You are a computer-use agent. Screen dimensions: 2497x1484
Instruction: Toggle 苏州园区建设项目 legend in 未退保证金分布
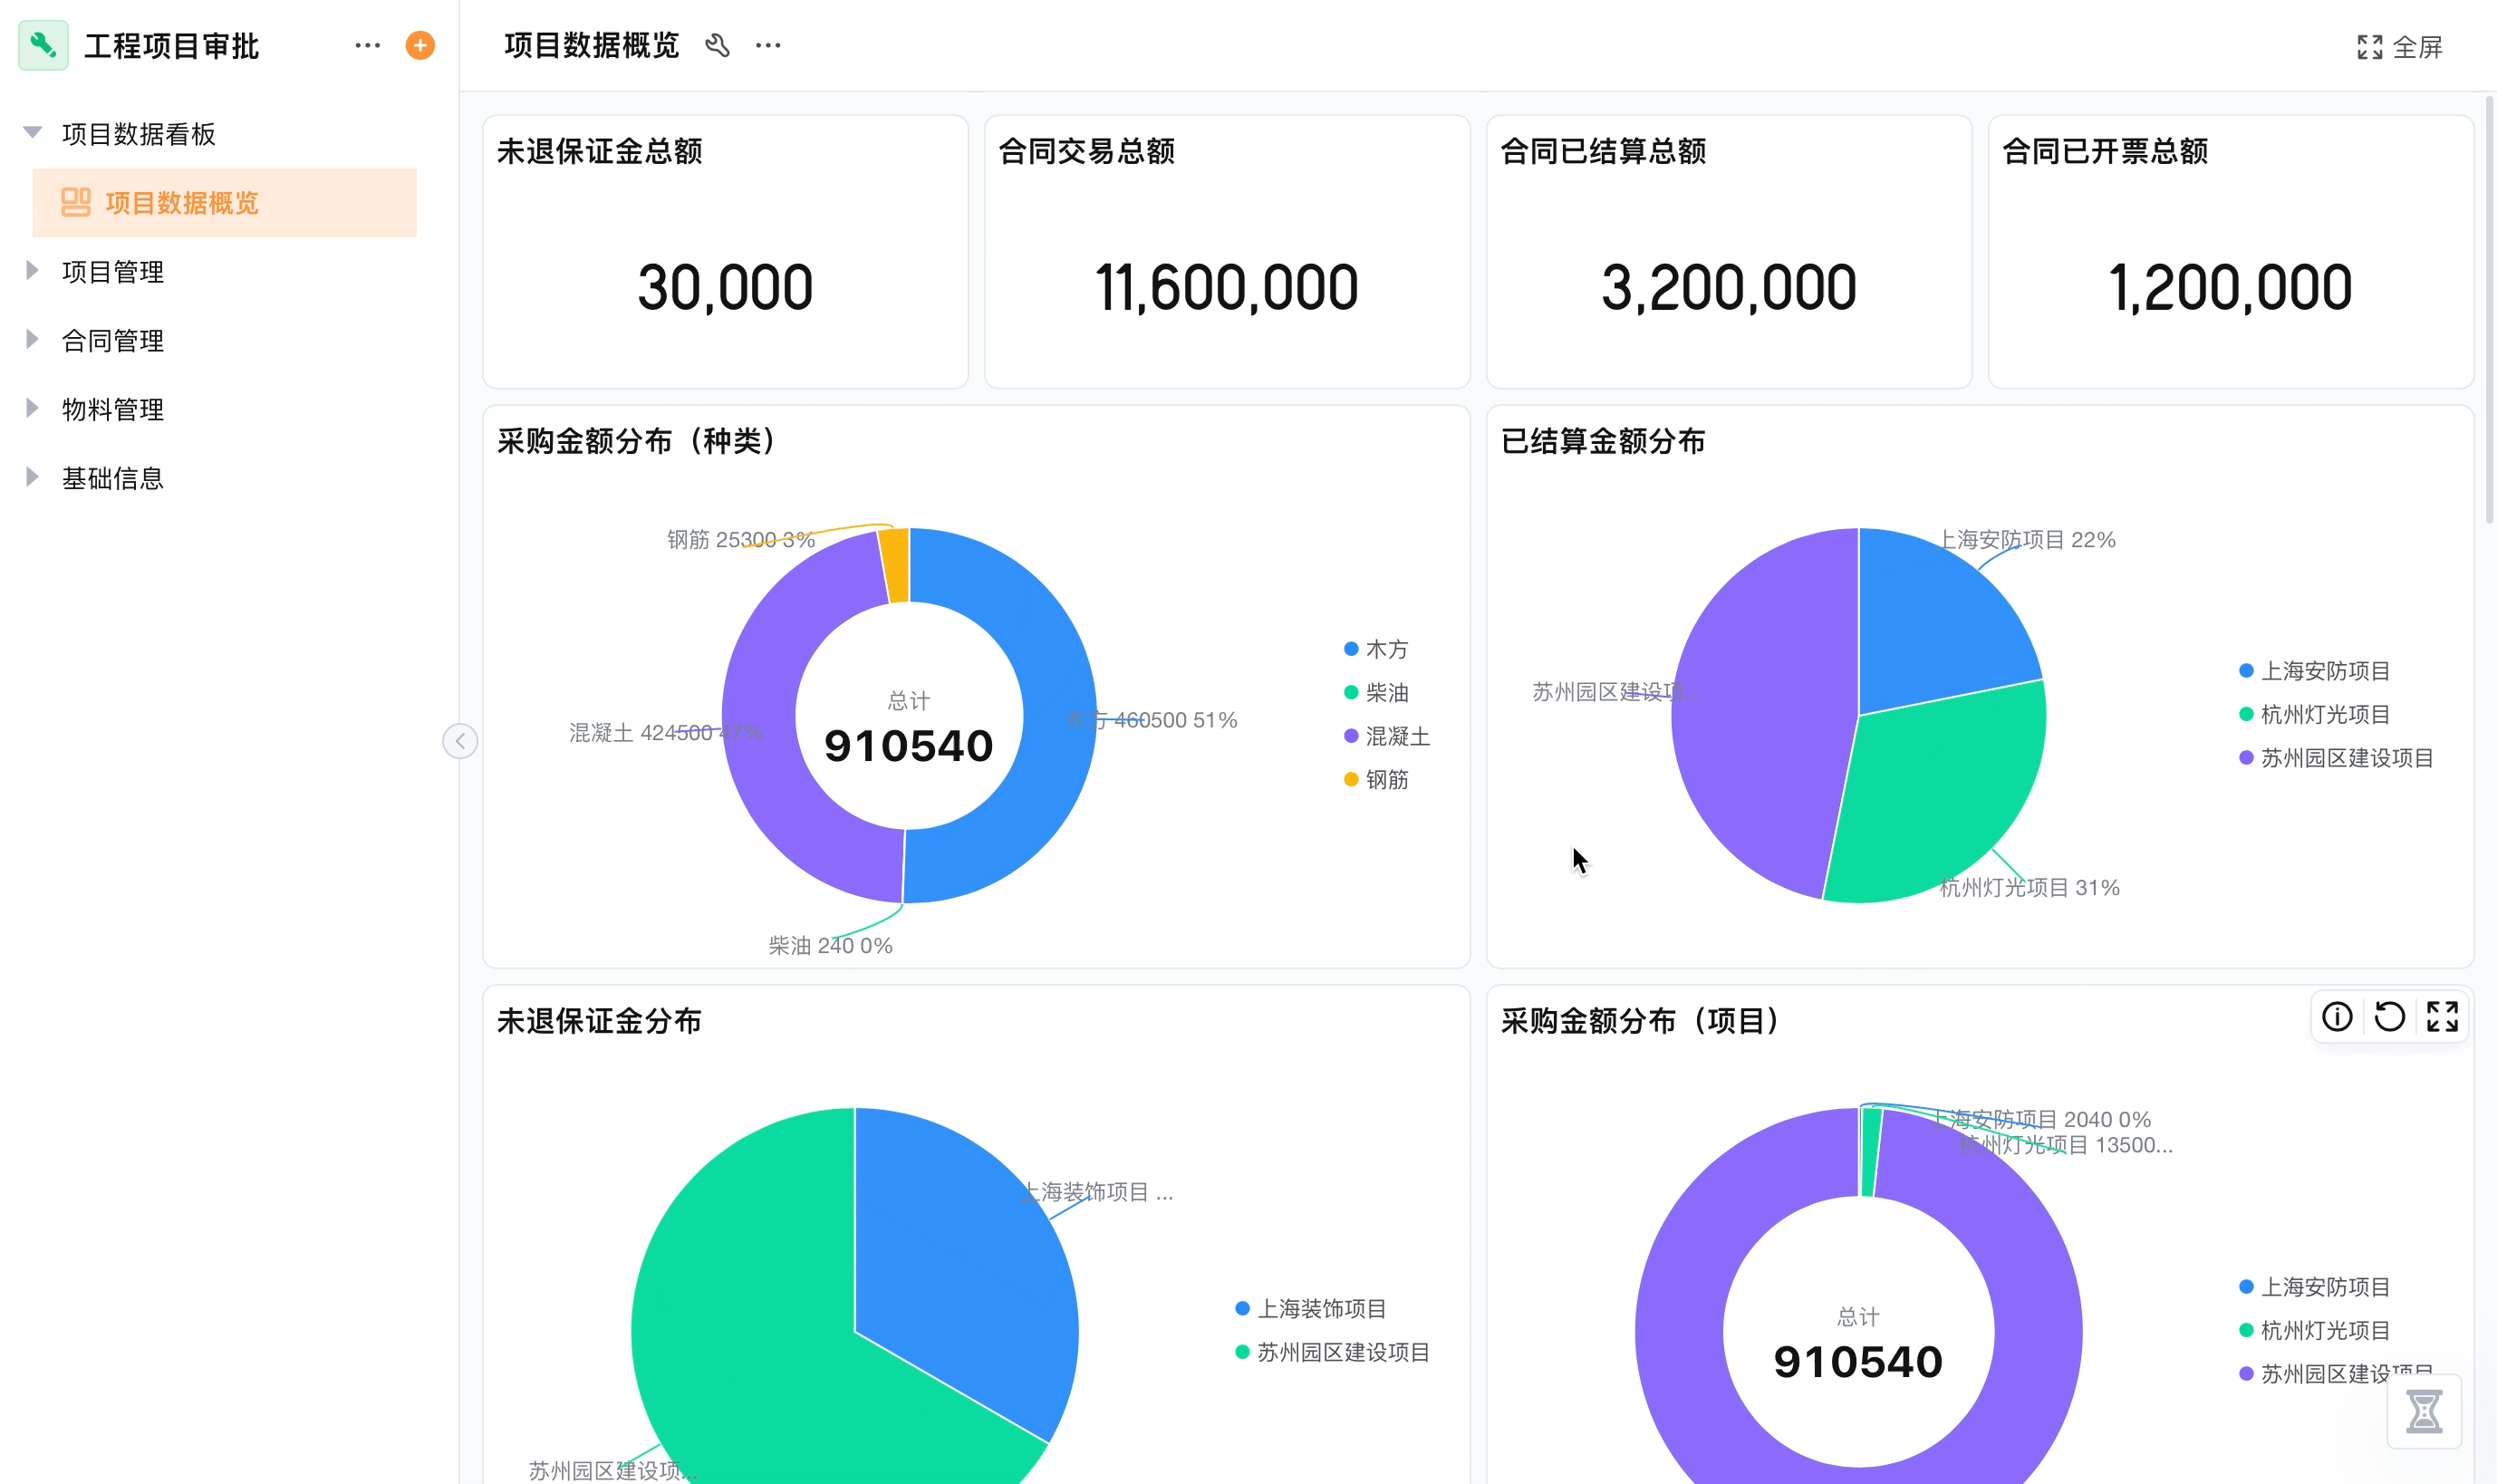(1332, 1353)
